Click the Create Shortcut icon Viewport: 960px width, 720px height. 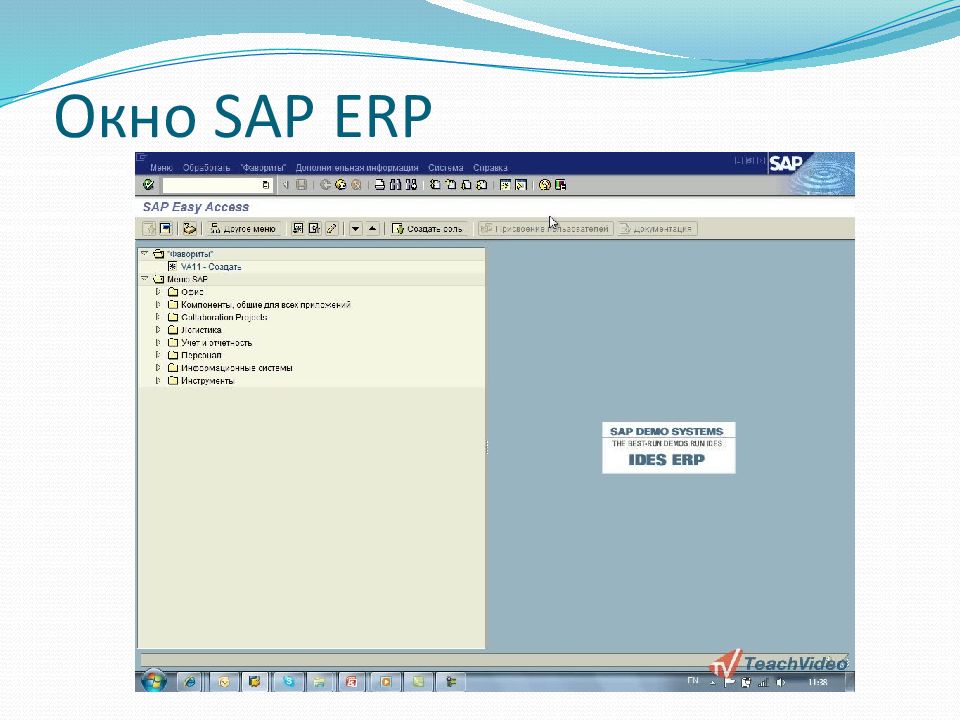(521, 184)
